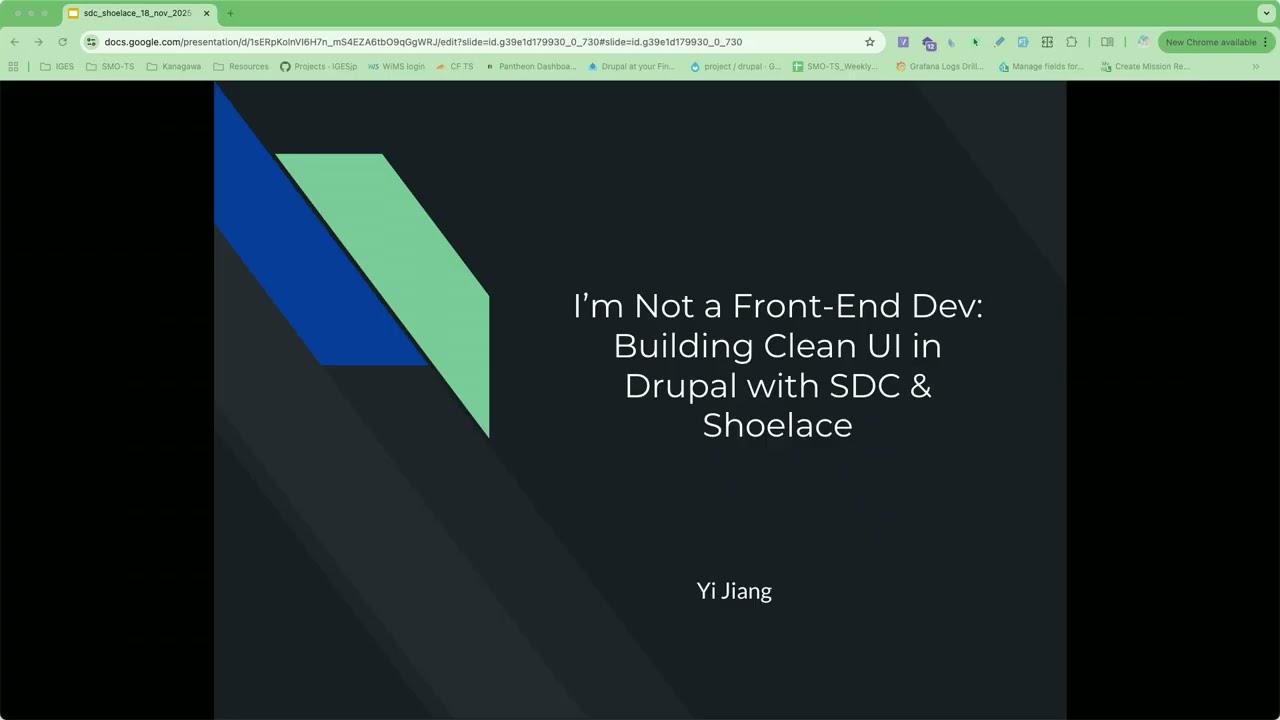The width and height of the screenshot is (1280, 720).
Task: Open the blue square extension icon
Action: (1023, 42)
